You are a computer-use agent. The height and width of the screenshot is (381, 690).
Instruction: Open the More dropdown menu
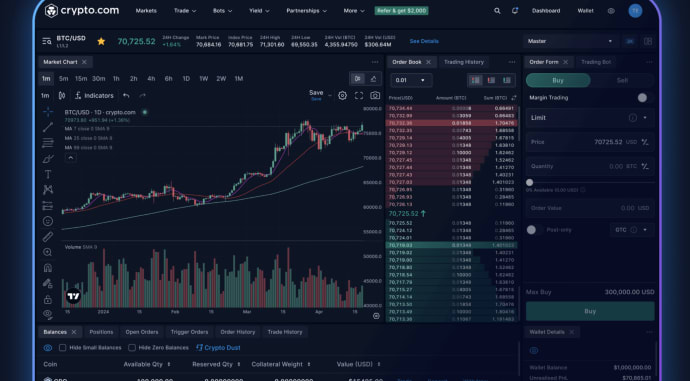354,11
